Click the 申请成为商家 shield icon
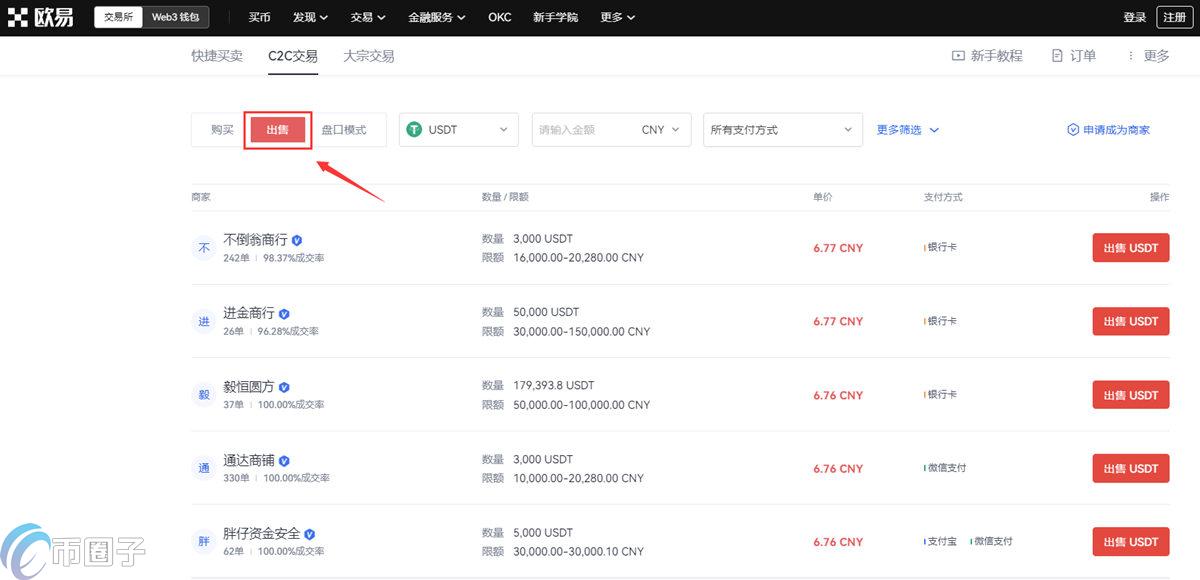The width and height of the screenshot is (1200, 580). 1075,129
